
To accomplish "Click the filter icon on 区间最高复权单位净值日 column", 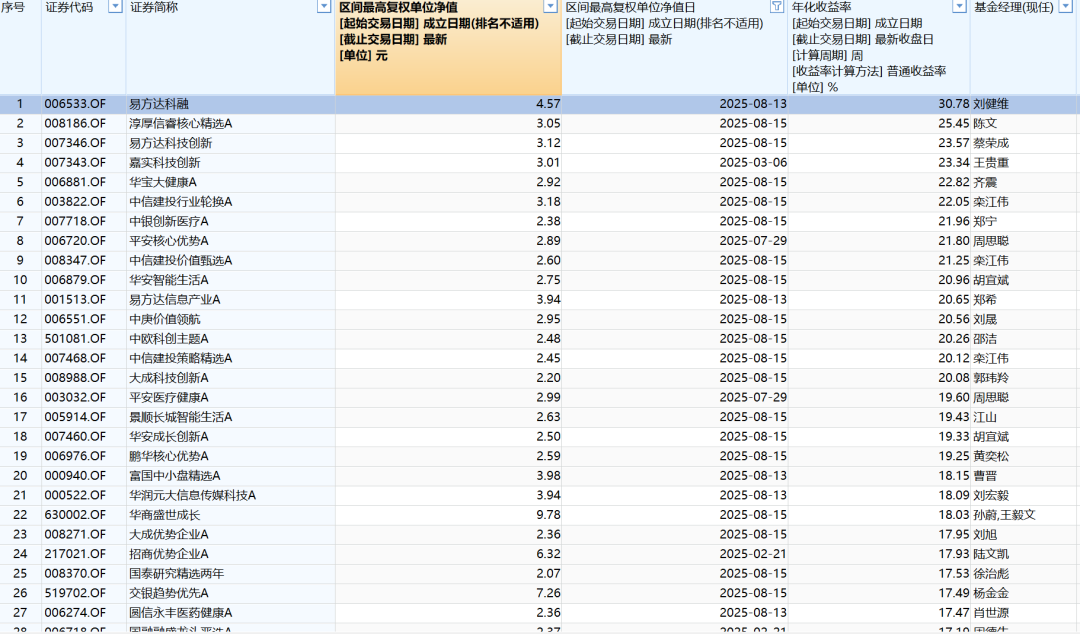I will point(776,7).
